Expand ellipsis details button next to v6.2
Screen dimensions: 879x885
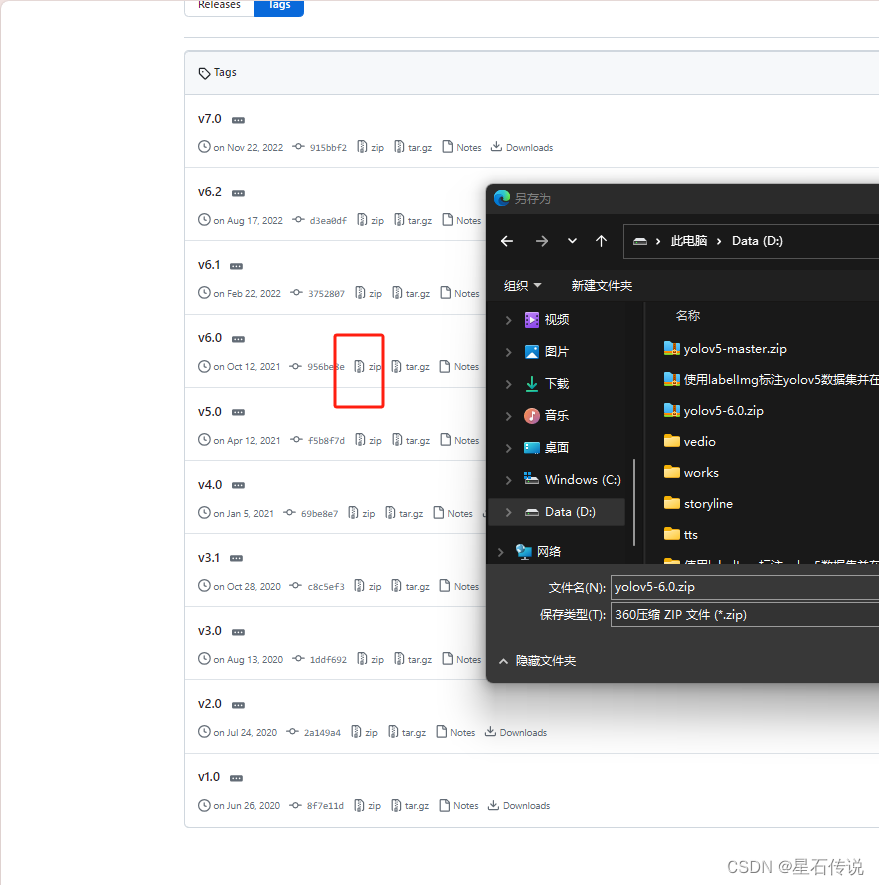pos(238,193)
